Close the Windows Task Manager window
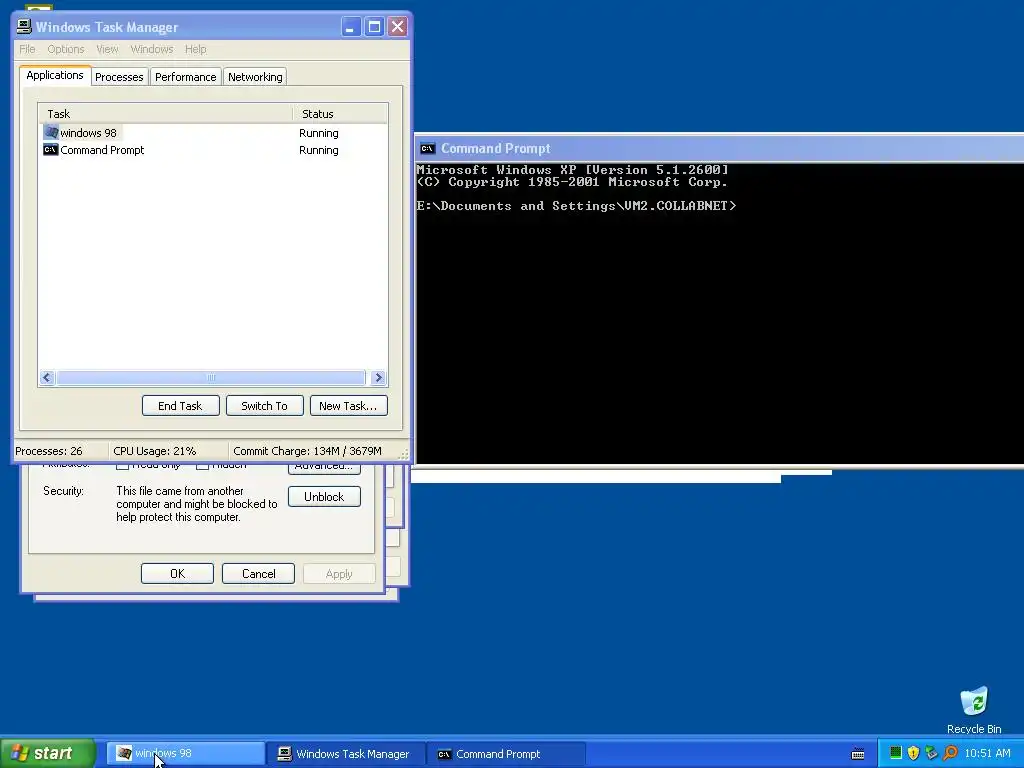Image resolution: width=1024 pixels, height=768 pixels. click(397, 27)
